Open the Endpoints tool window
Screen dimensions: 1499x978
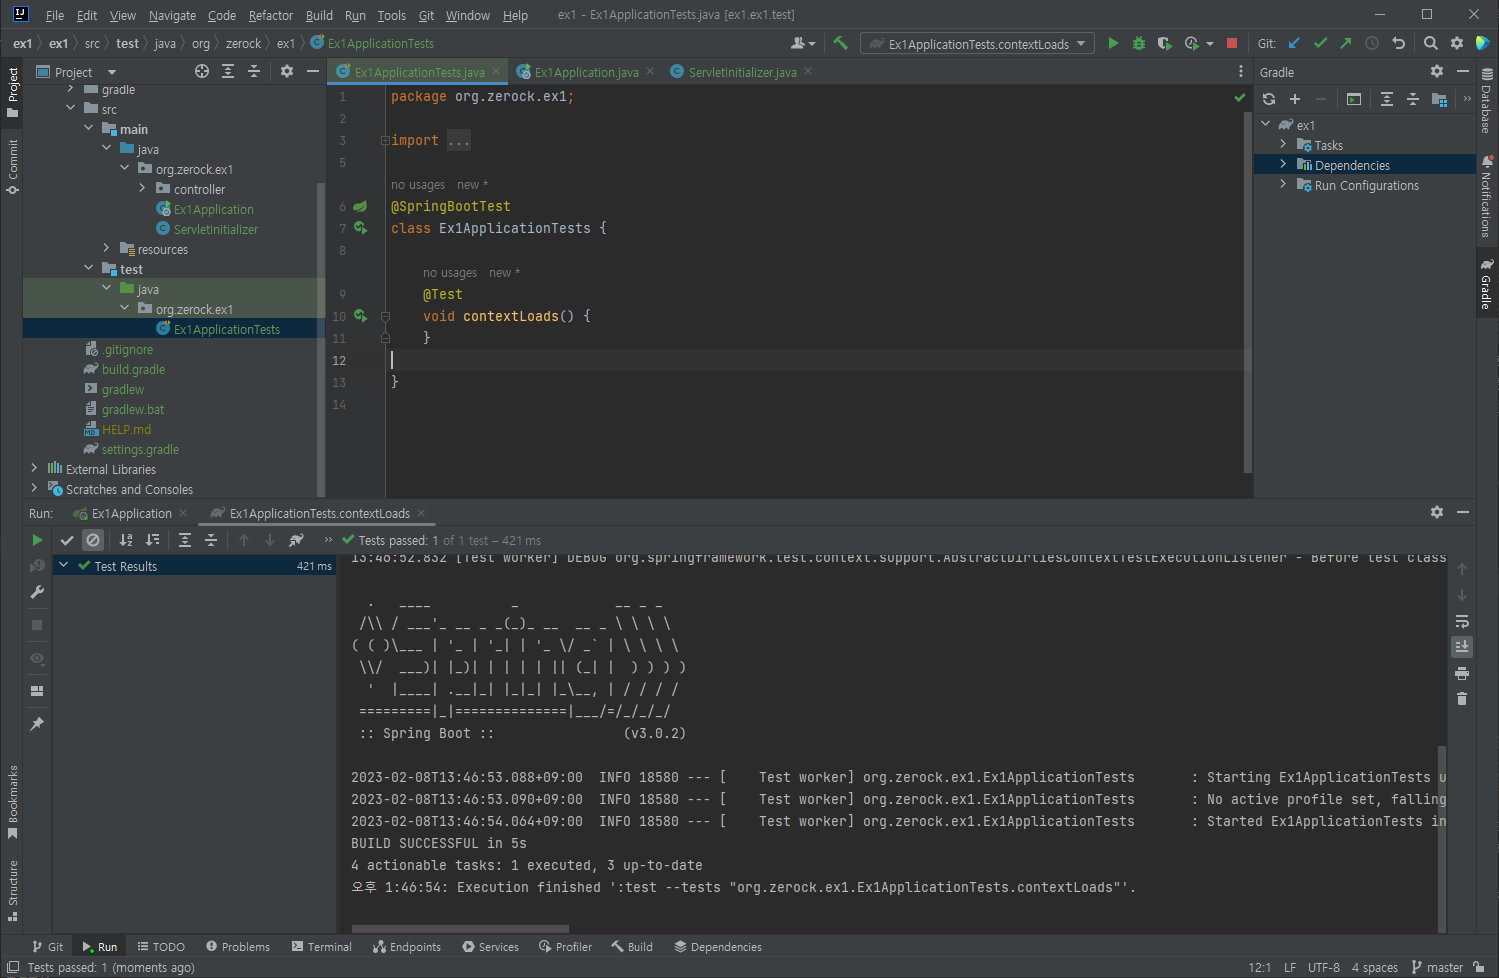[406, 946]
